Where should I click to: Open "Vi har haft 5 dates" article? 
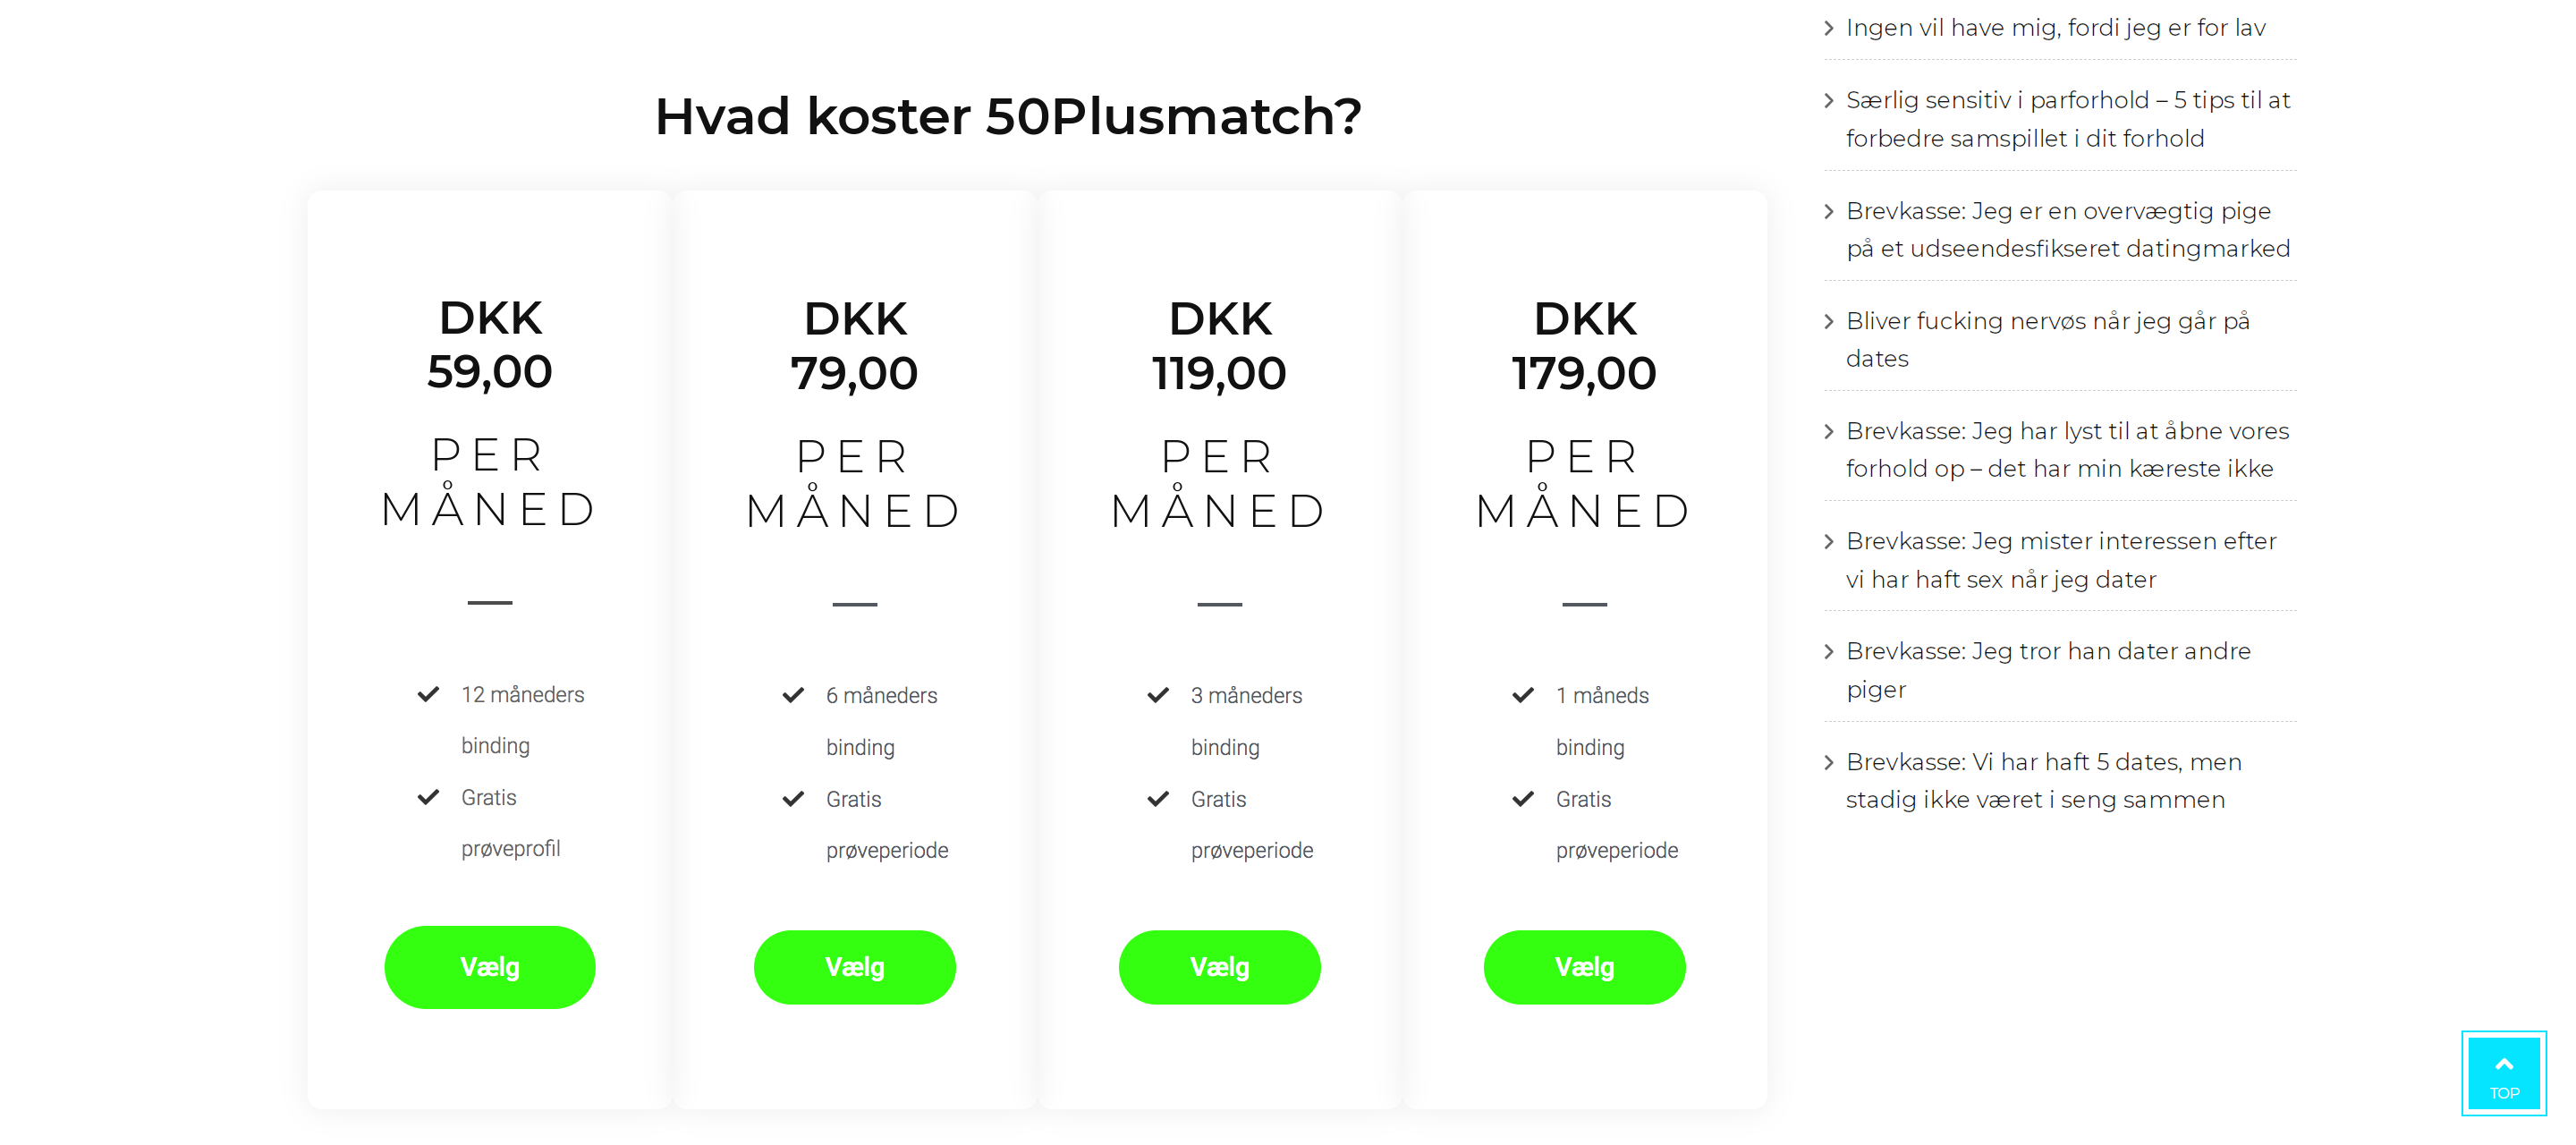pyautogui.click(x=2043, y=780)
